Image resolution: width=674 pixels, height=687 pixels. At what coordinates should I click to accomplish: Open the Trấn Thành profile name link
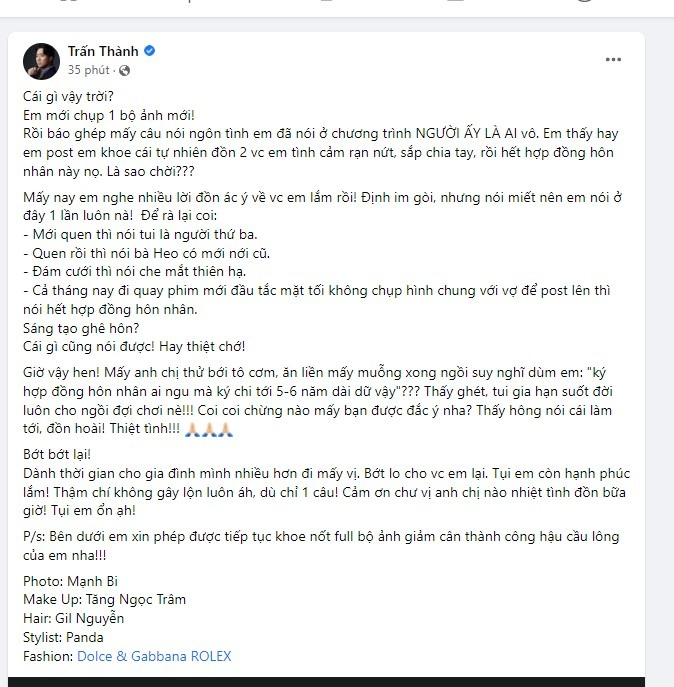(x=103, y=51)
